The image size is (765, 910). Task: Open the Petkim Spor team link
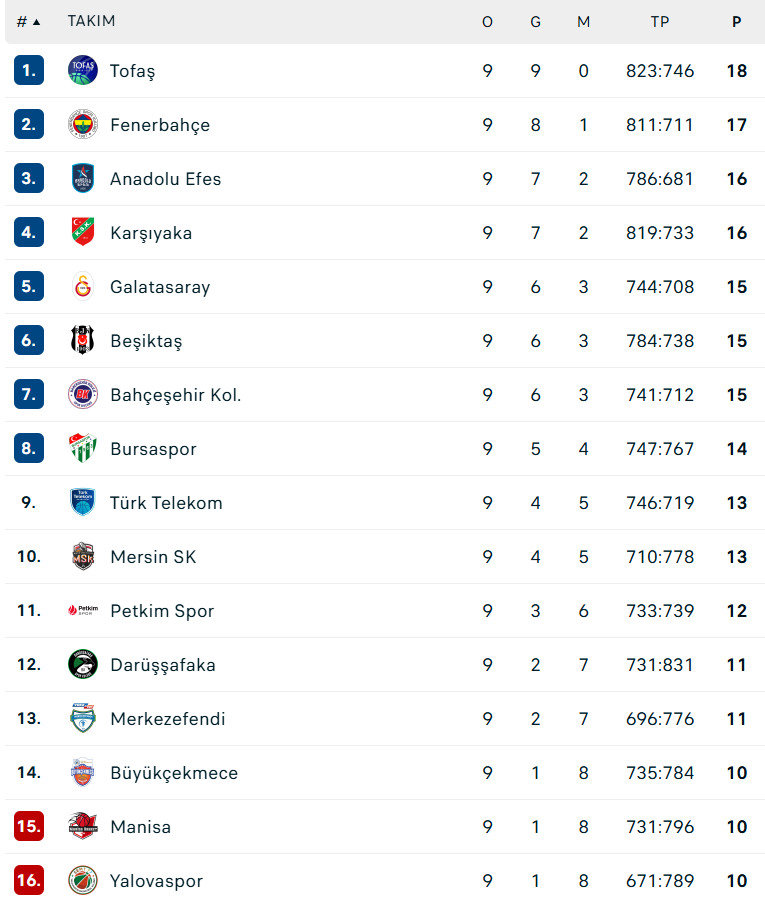162,611
